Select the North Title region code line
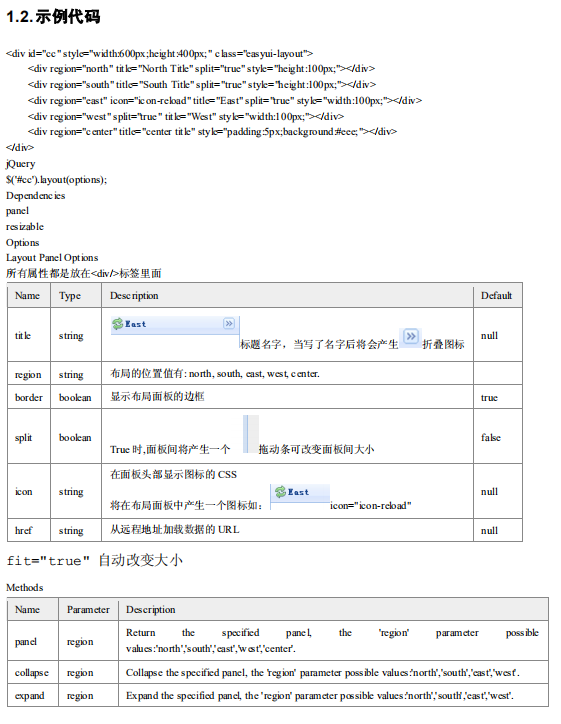The height and width of the screenshot is (724, 561). (201, 69)
